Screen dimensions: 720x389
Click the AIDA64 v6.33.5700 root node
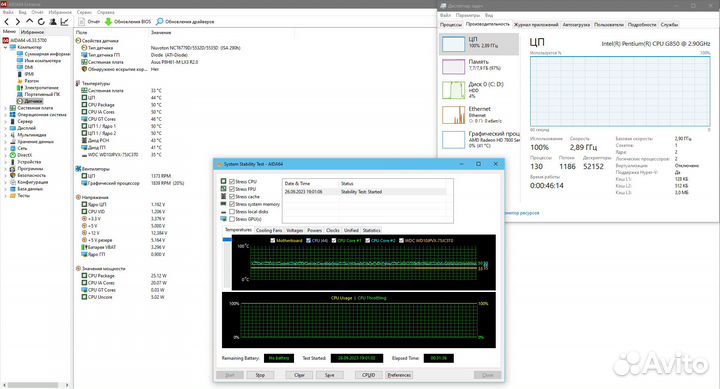[25, 40]
